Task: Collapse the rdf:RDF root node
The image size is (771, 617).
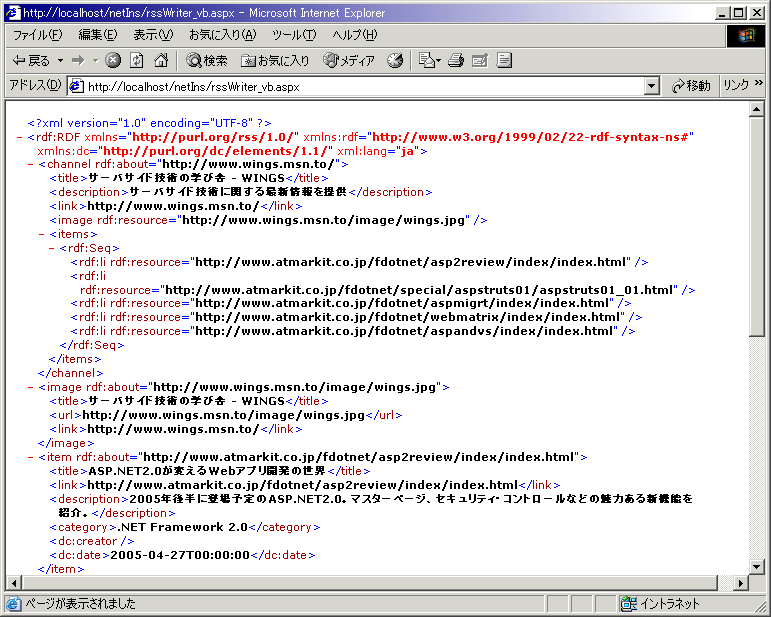Action: (19, 137)
